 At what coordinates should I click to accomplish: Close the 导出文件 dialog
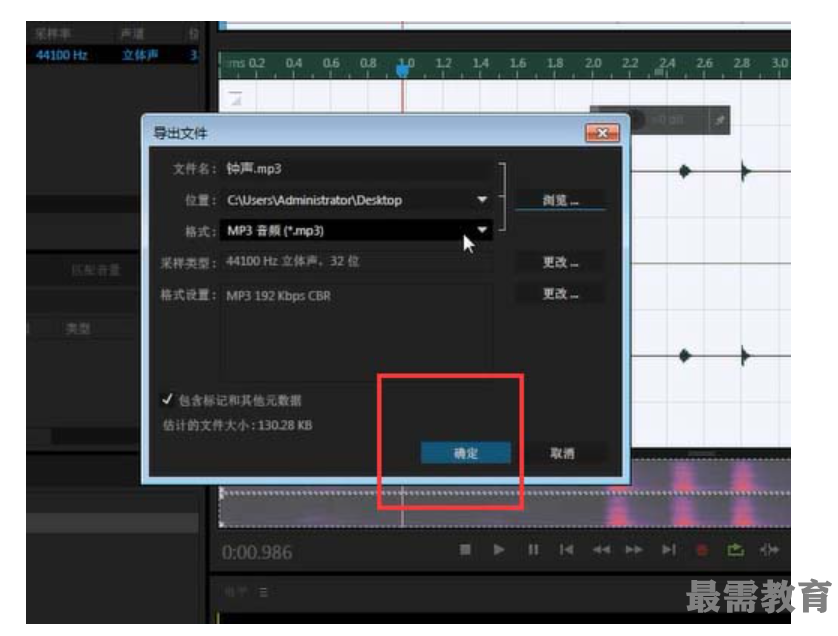602,133
